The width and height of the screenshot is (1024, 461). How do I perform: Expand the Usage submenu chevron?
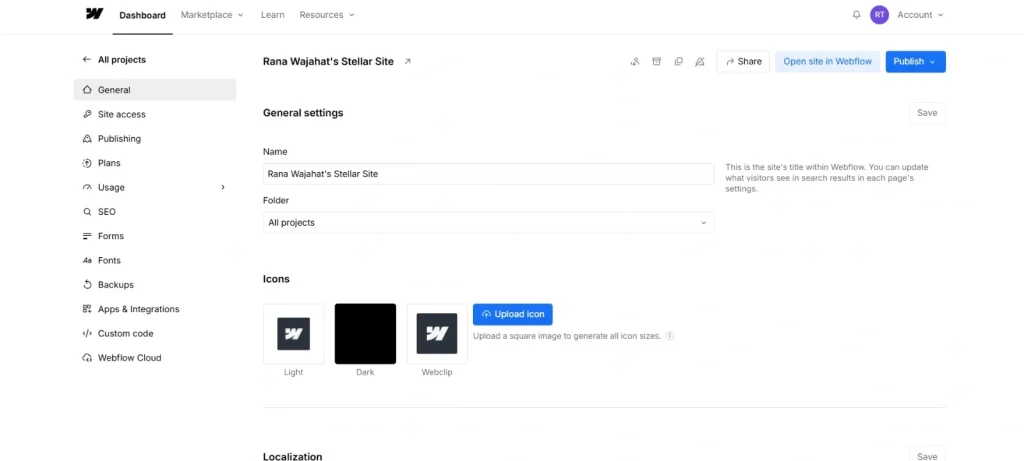[x=223, y=187]
